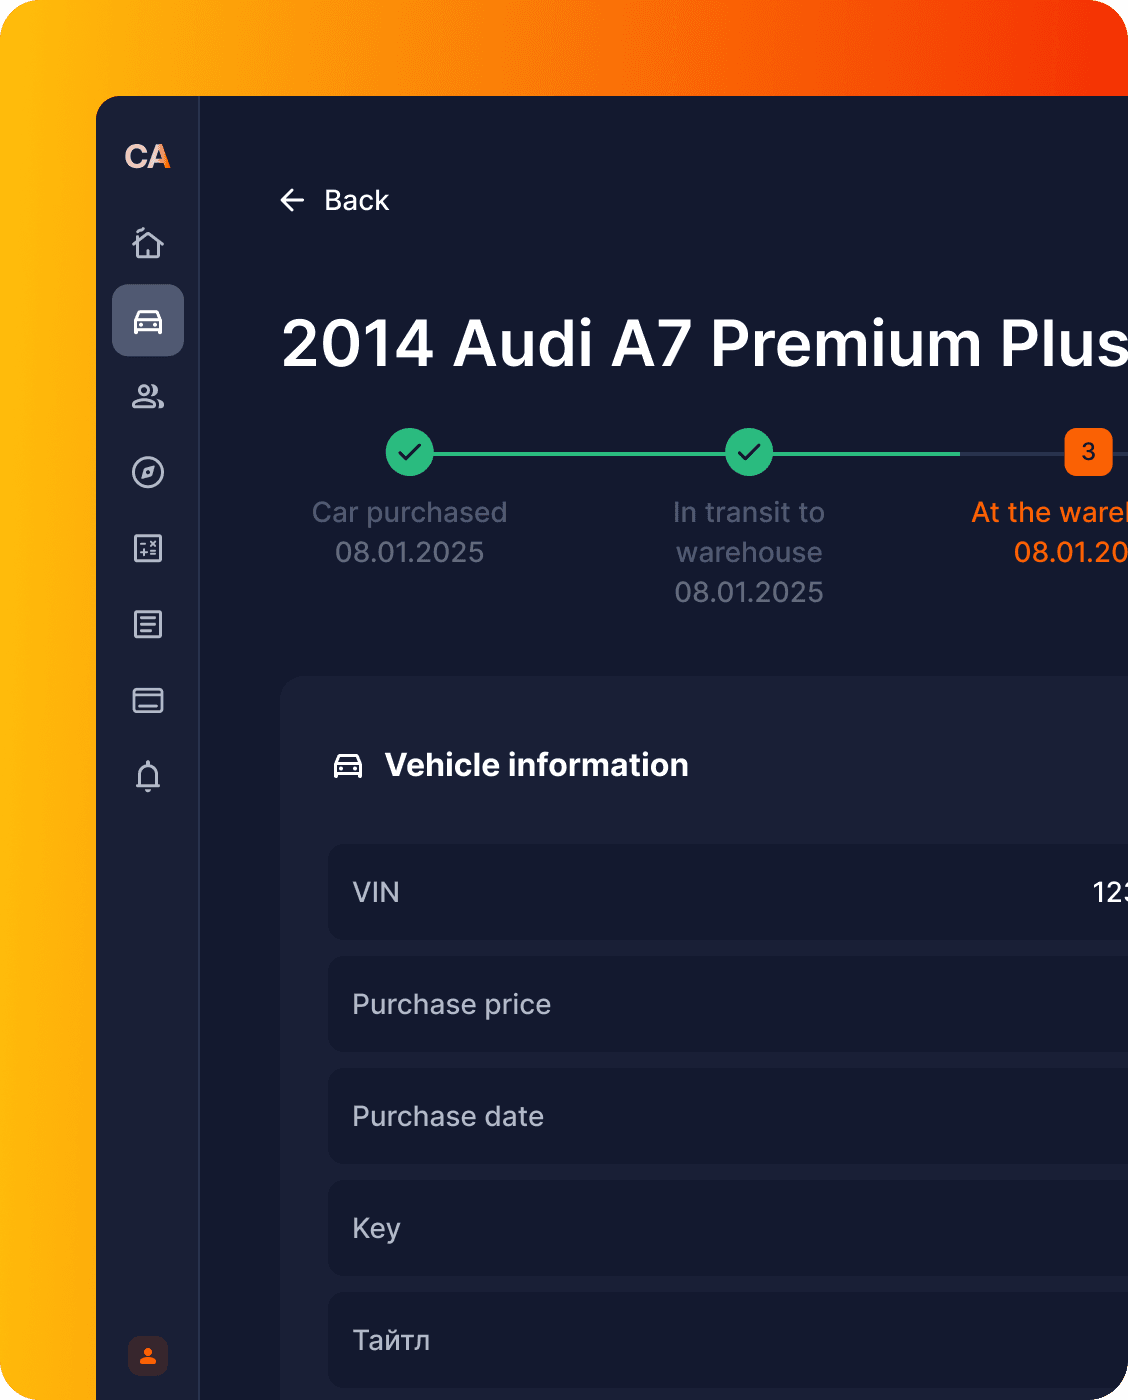Image resolution: width=1128 pixels, height=1400 pixels.
Task: Select step 3 At the warehouse
Action: tap(1088, 452)
